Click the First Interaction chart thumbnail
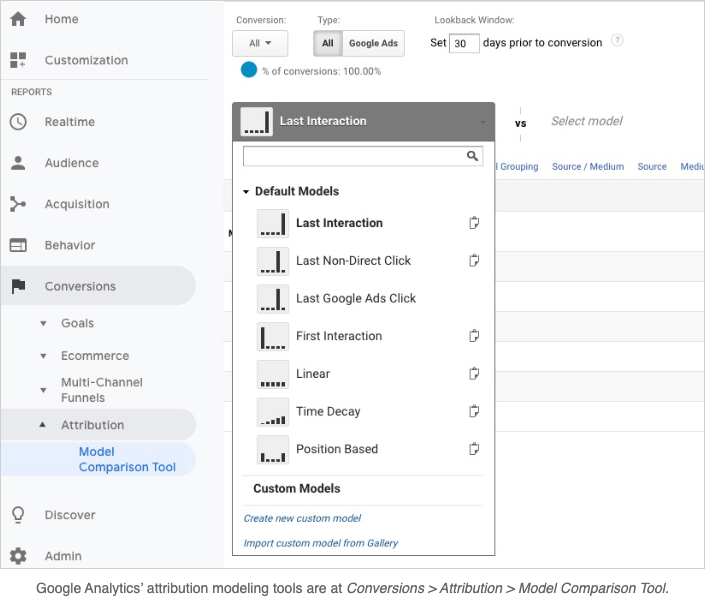This screenshot has height=607, width=706. coord(273,336)
